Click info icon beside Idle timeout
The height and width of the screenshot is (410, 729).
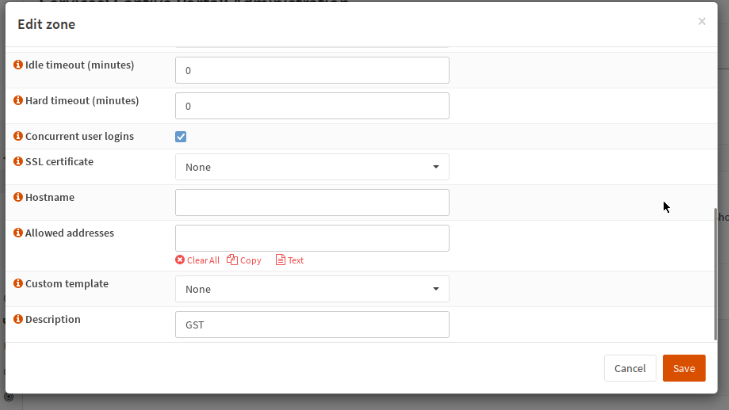pos(18,65)
